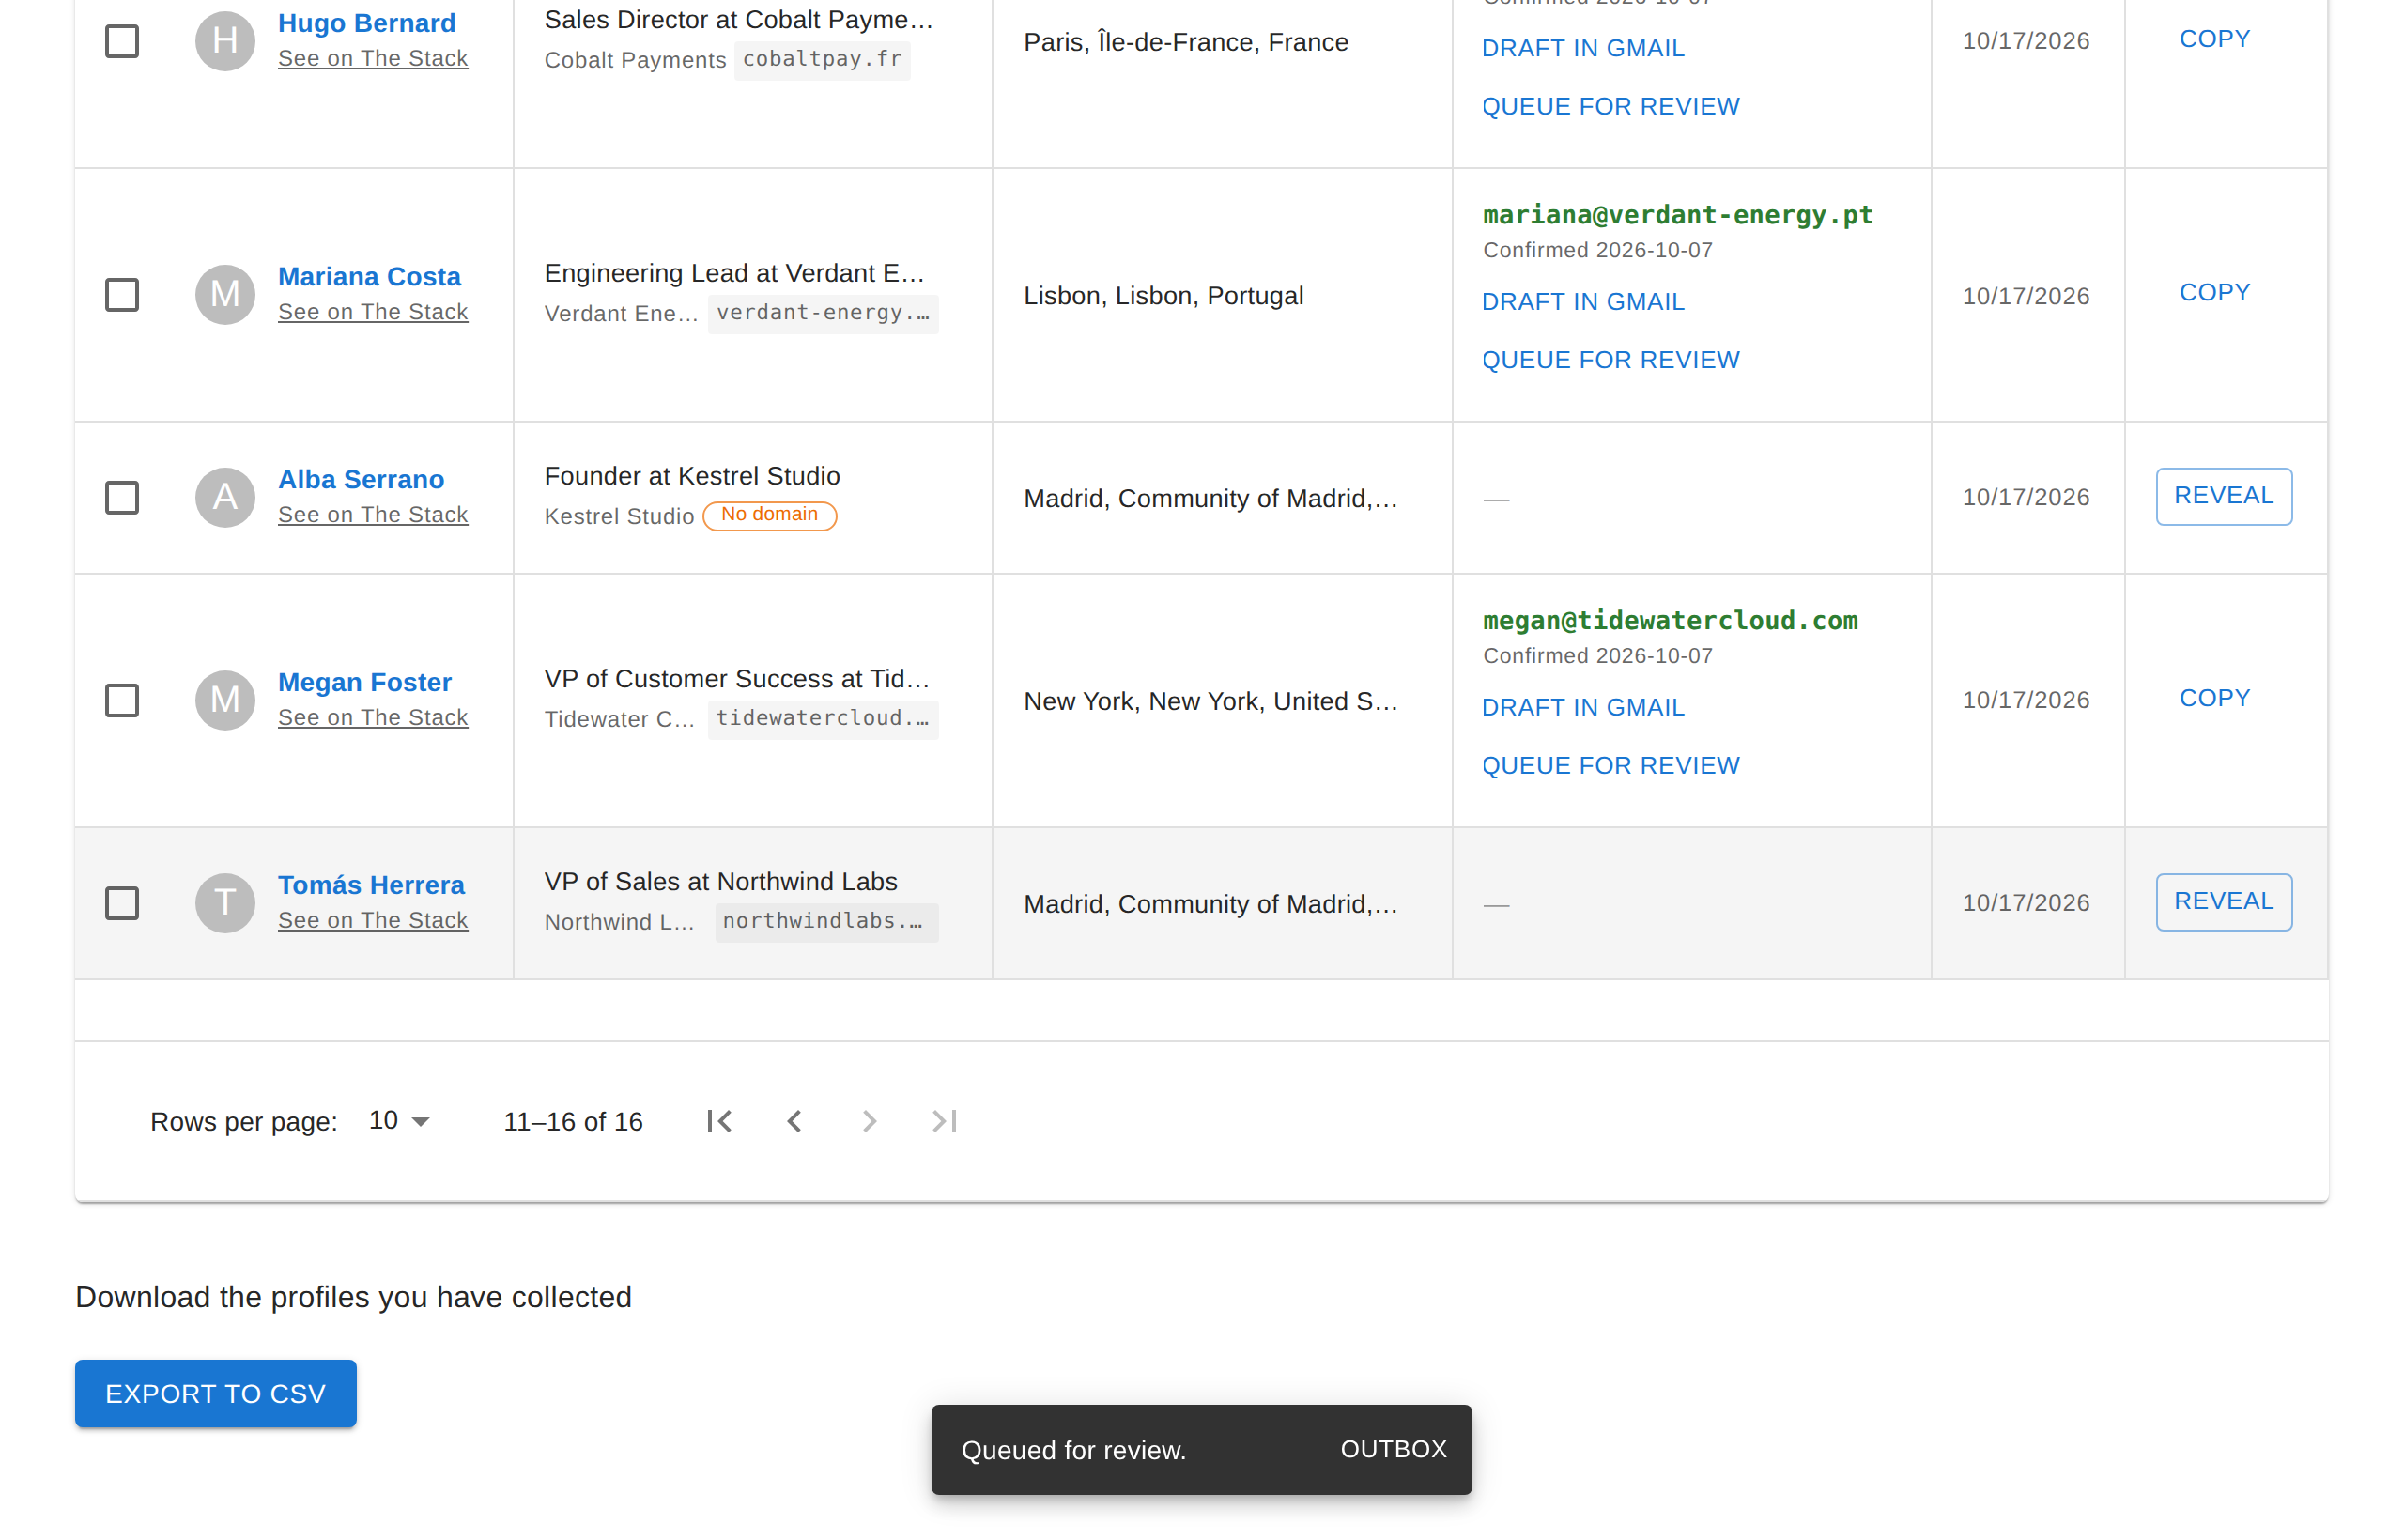Select the Megan Foster row checkbox
The width and height of the screenshot is (2404, 1540).
(x=122, y=700)
